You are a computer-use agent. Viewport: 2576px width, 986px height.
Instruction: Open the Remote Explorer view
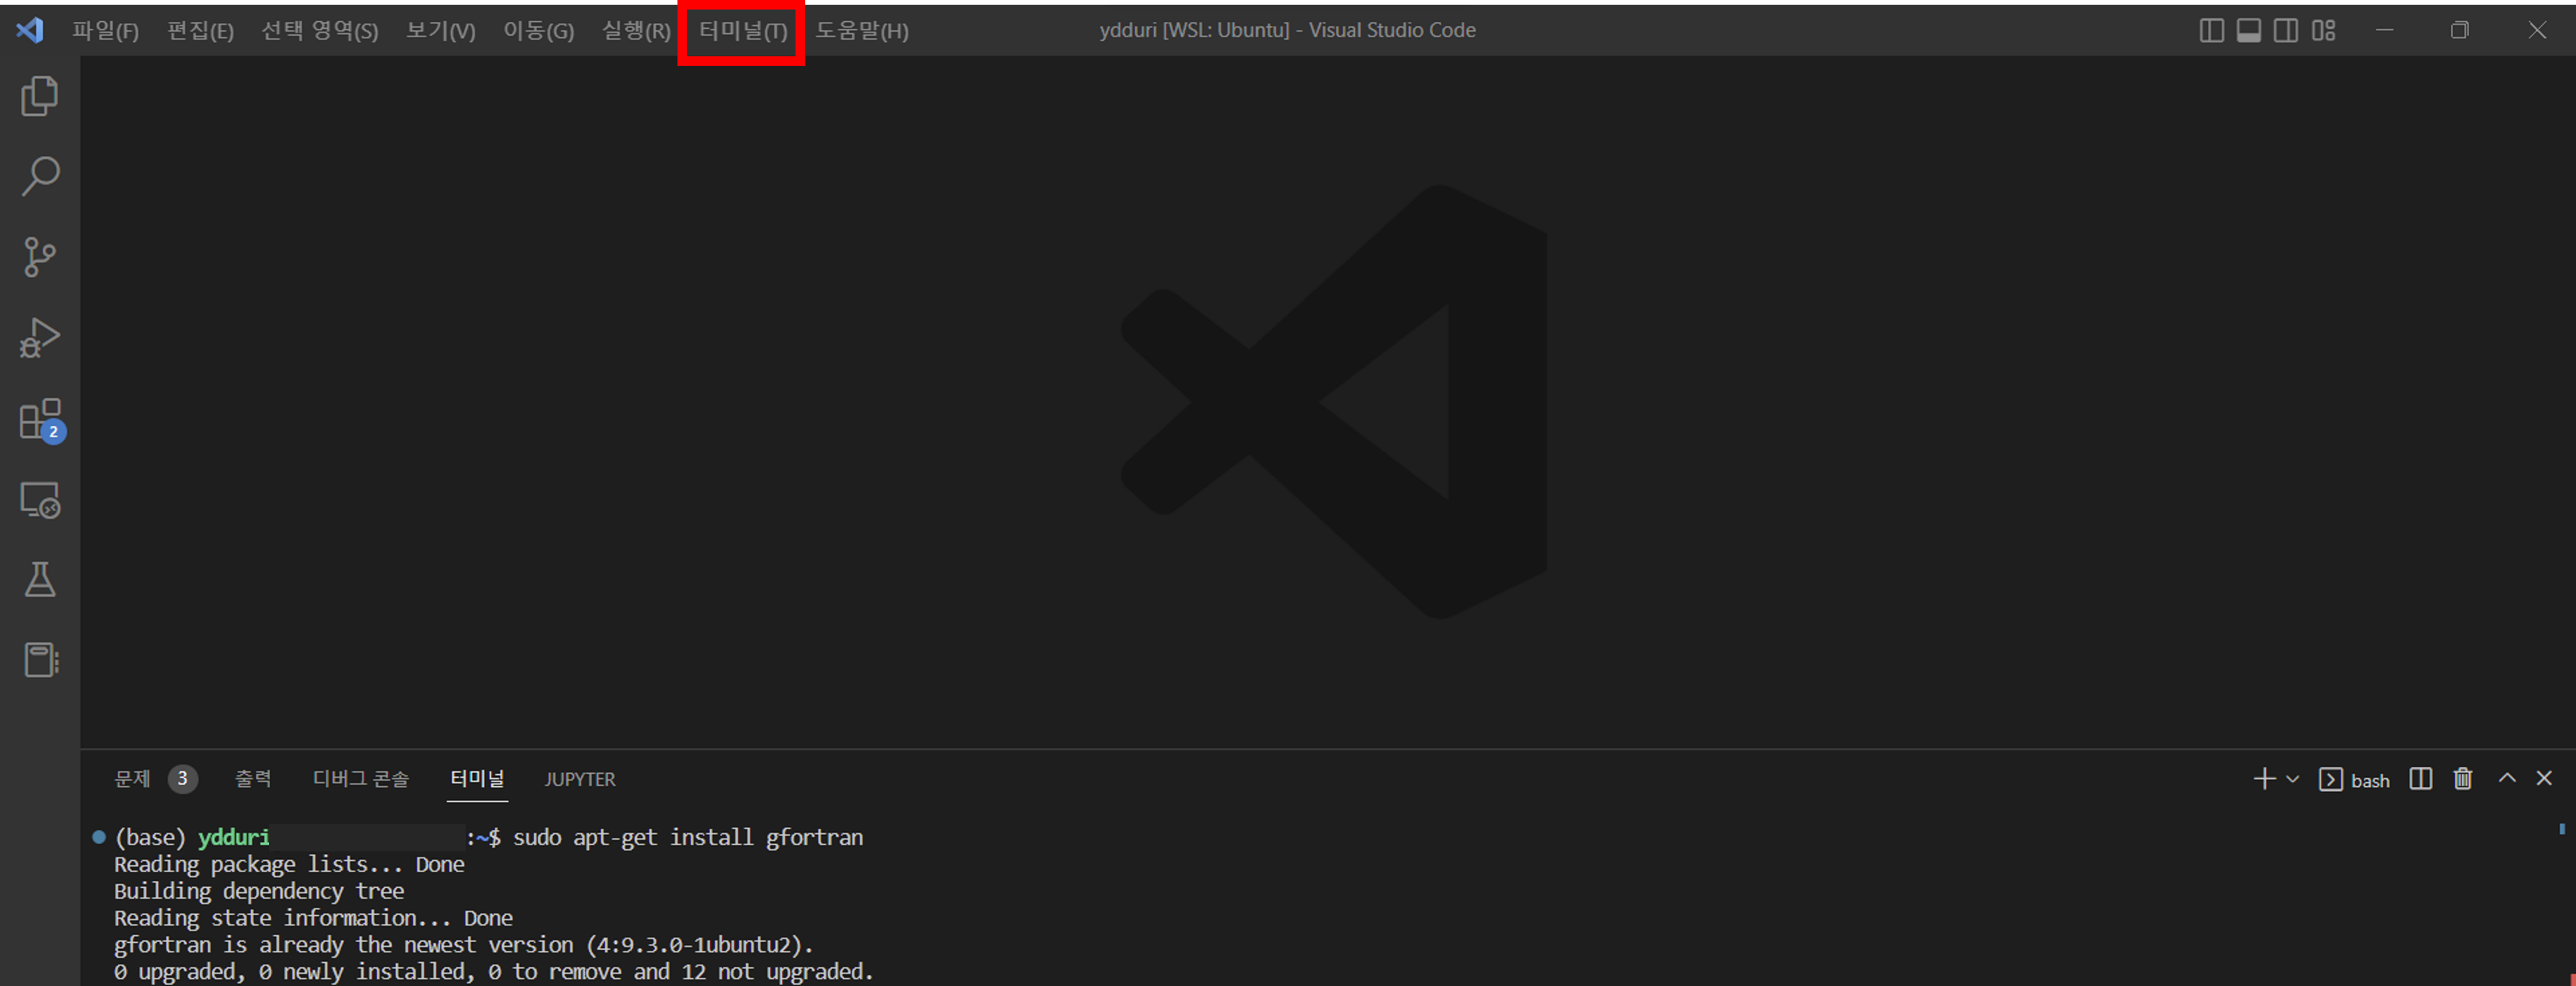(x=40, y=500)
